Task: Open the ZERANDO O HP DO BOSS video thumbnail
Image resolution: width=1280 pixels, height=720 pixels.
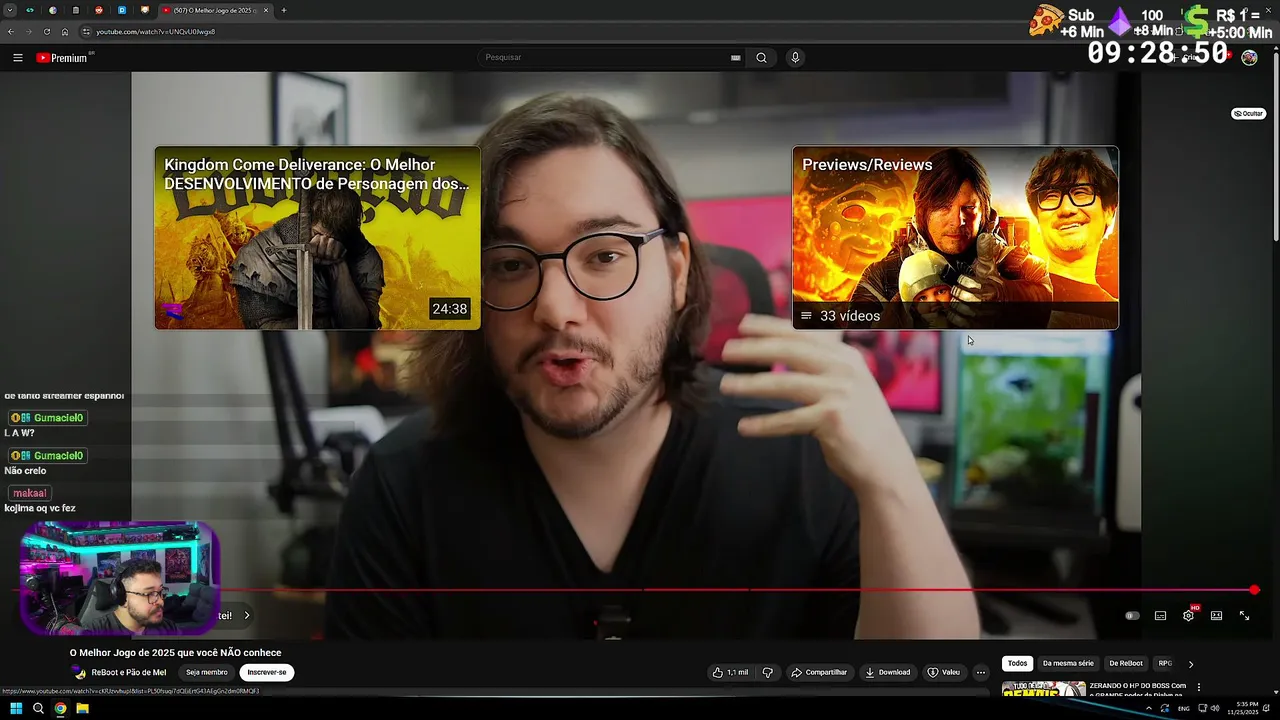Action: point(1043,690)
